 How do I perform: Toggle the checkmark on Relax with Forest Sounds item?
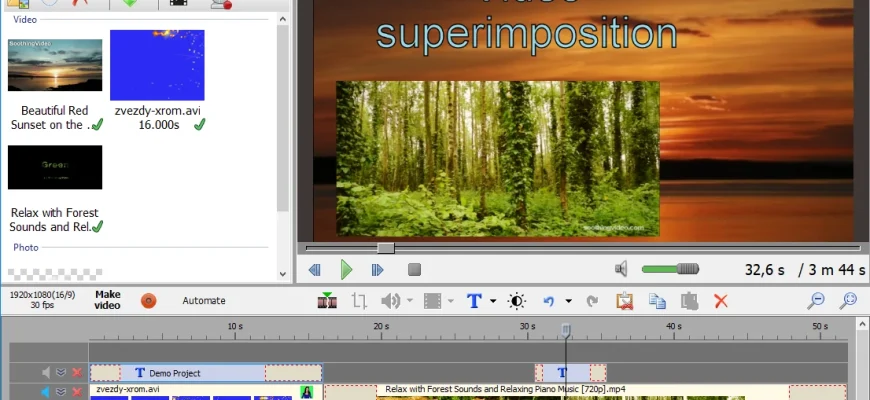click(x=97, y=226)
